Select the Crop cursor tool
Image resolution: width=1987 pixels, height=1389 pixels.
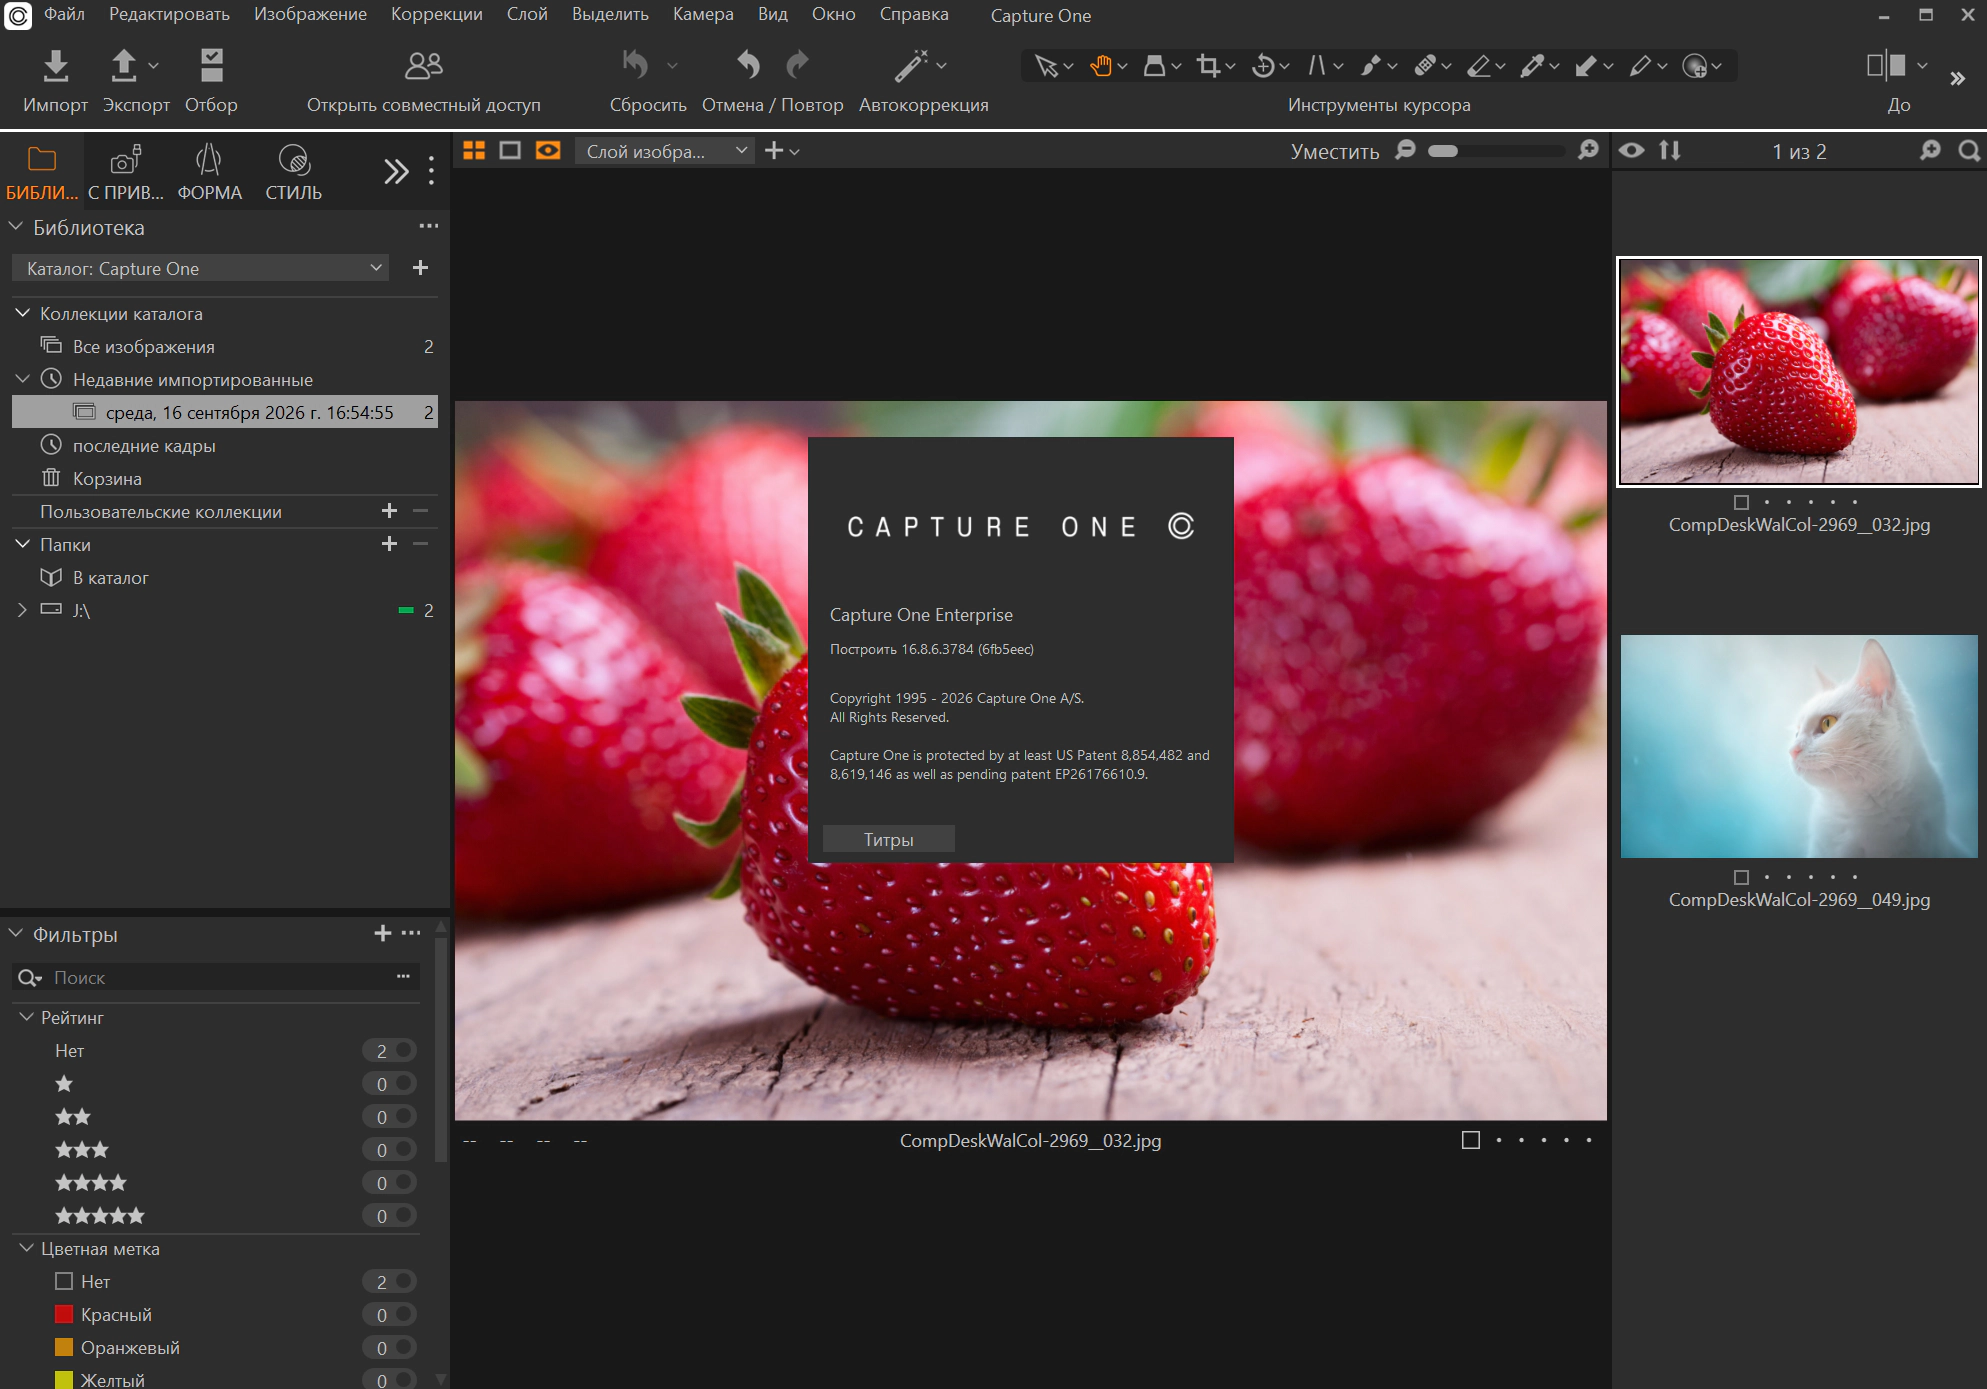(x=1208, y=66)
